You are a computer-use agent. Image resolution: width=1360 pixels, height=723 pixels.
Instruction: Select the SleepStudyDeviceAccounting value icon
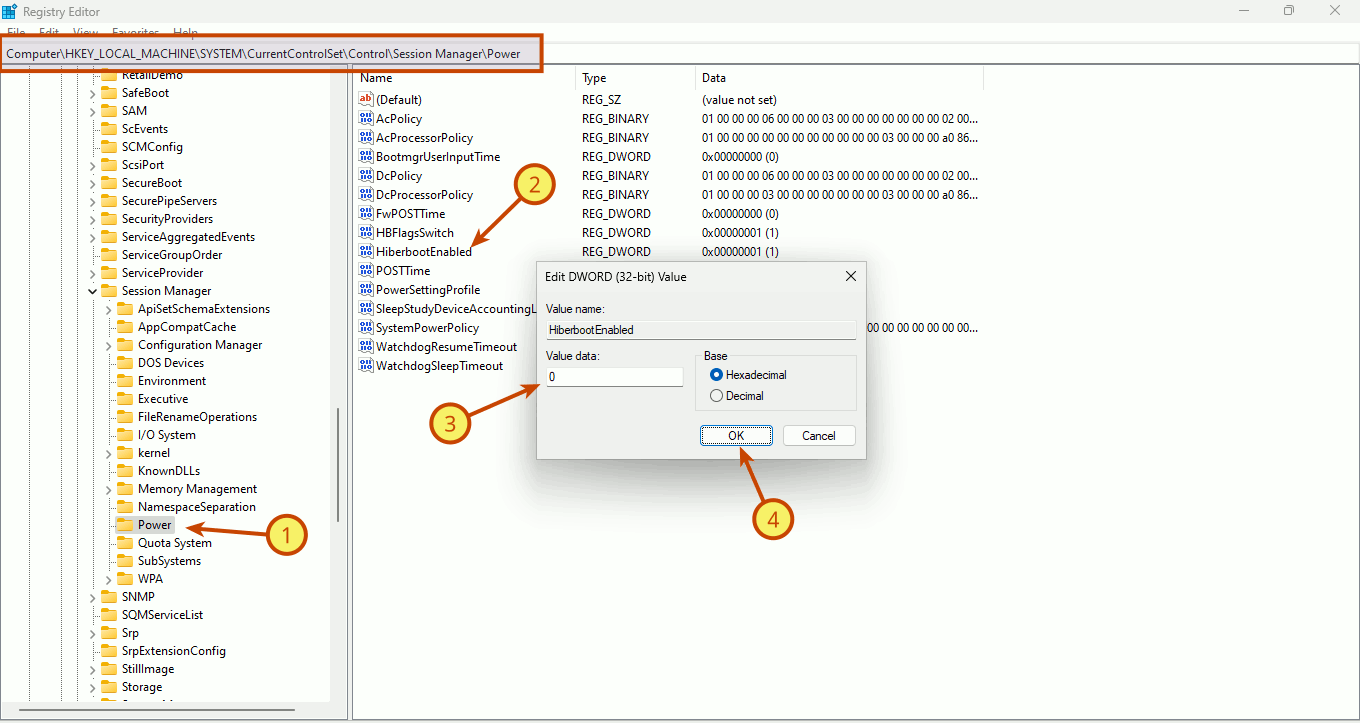pos(365,309)
